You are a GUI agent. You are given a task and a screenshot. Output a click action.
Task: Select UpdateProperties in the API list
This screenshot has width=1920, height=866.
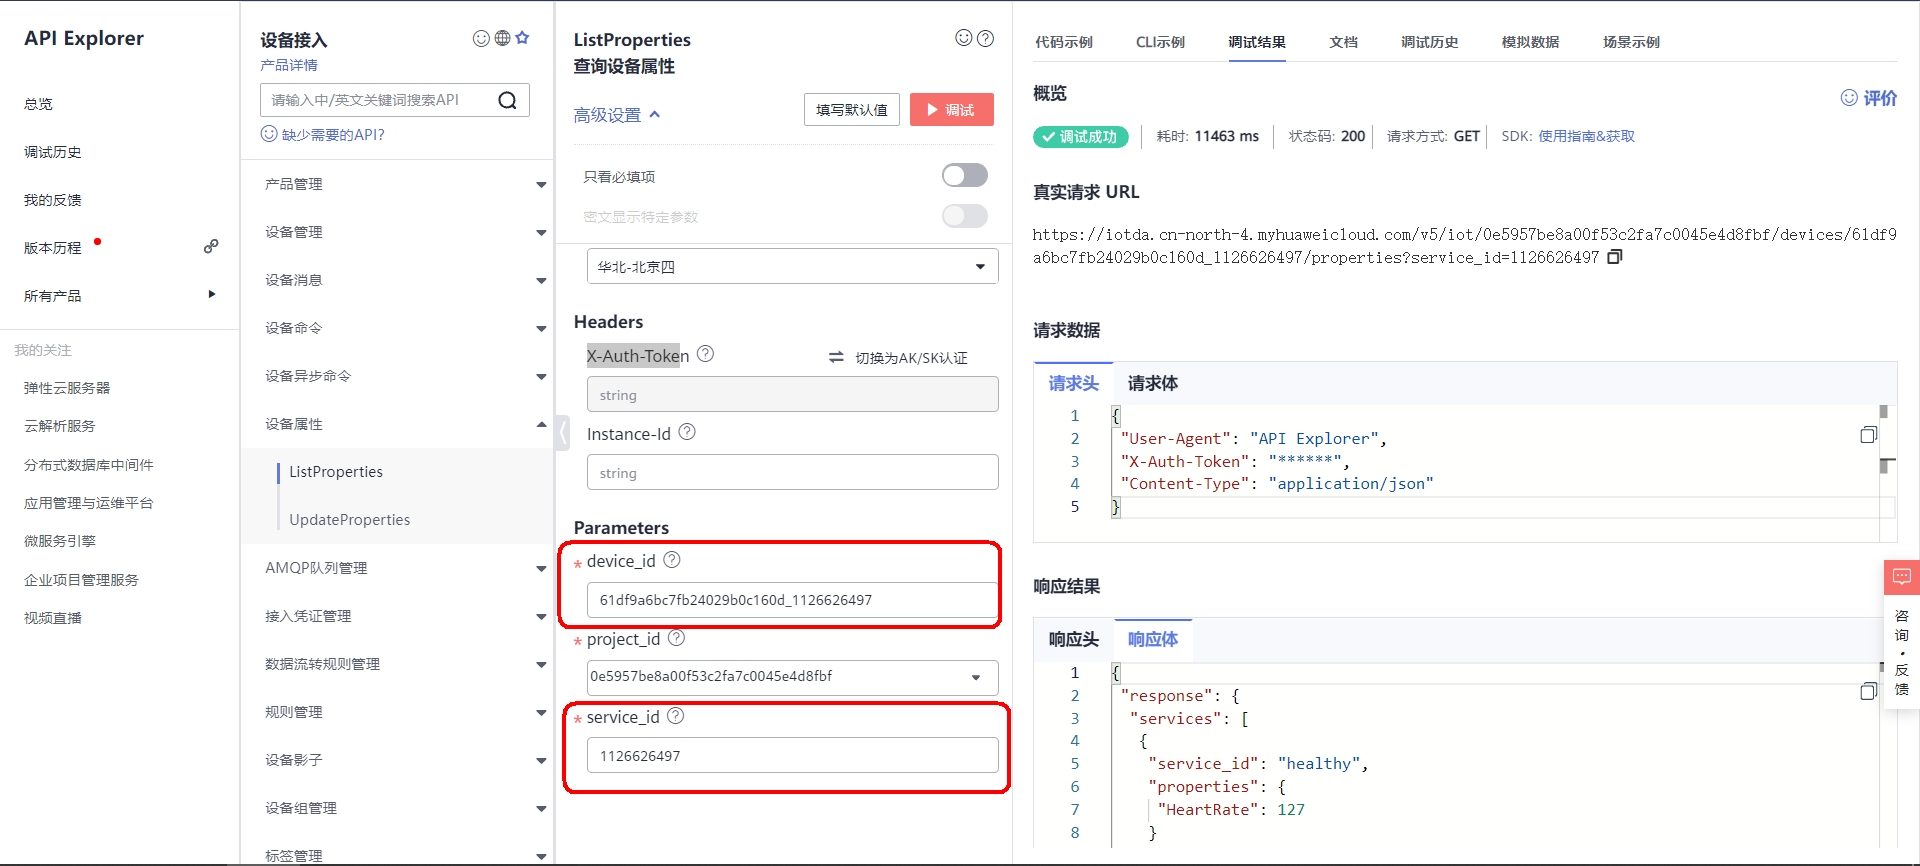349,520
